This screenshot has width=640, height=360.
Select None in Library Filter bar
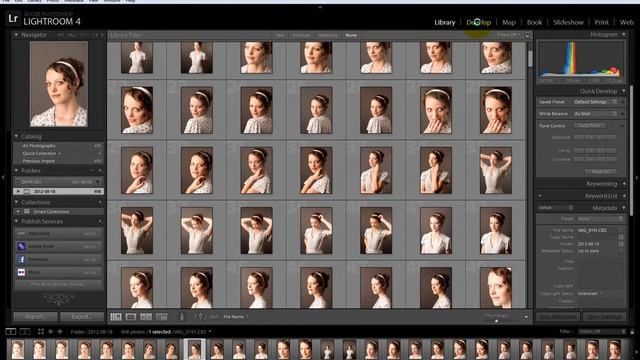click(351, 36)
